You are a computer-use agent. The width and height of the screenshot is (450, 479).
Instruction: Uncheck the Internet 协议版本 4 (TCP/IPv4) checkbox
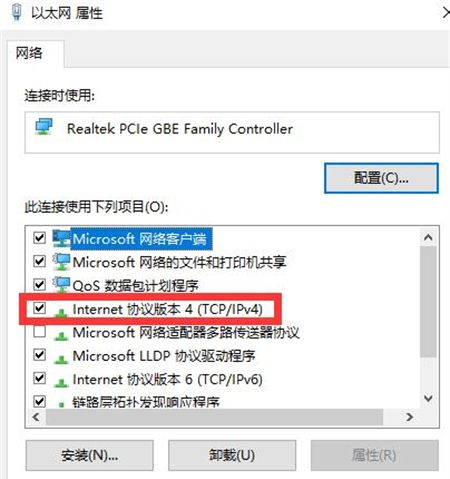tap(40, 308)
